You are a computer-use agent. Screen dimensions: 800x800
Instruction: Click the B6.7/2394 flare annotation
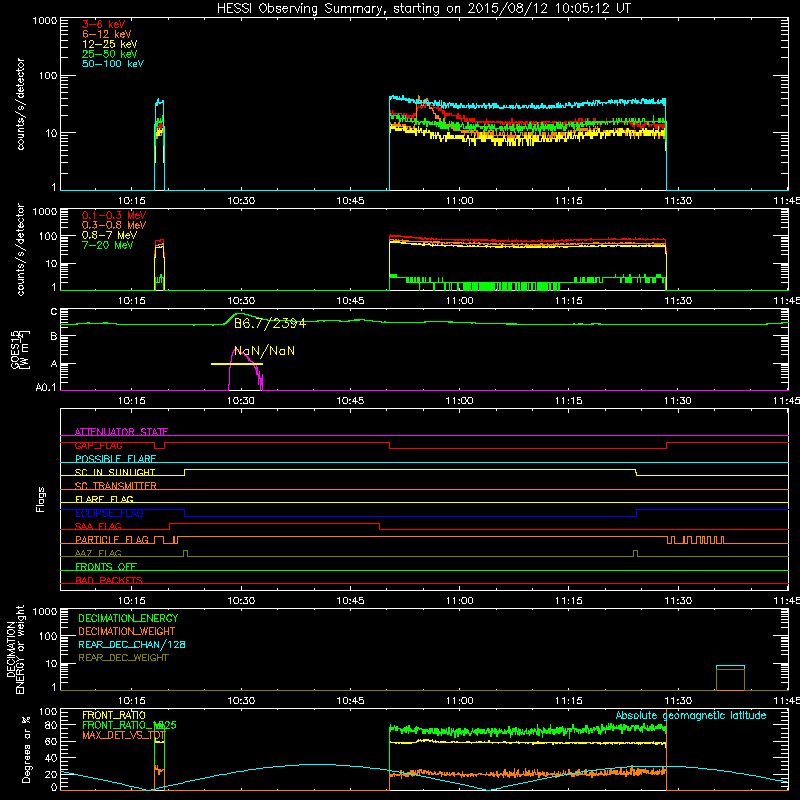pyautogui.click(x=269, y=323)
